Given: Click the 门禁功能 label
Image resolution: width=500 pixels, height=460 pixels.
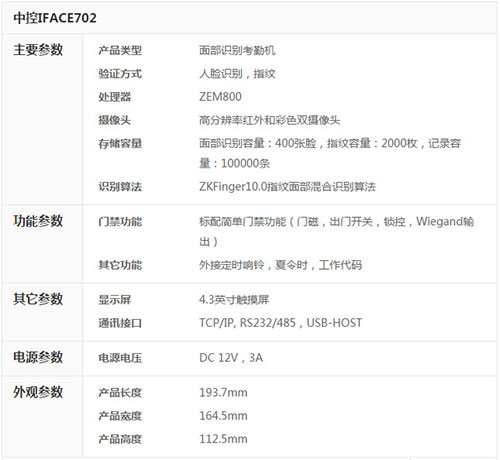Looking at the screenshot, I should (120, 222).
